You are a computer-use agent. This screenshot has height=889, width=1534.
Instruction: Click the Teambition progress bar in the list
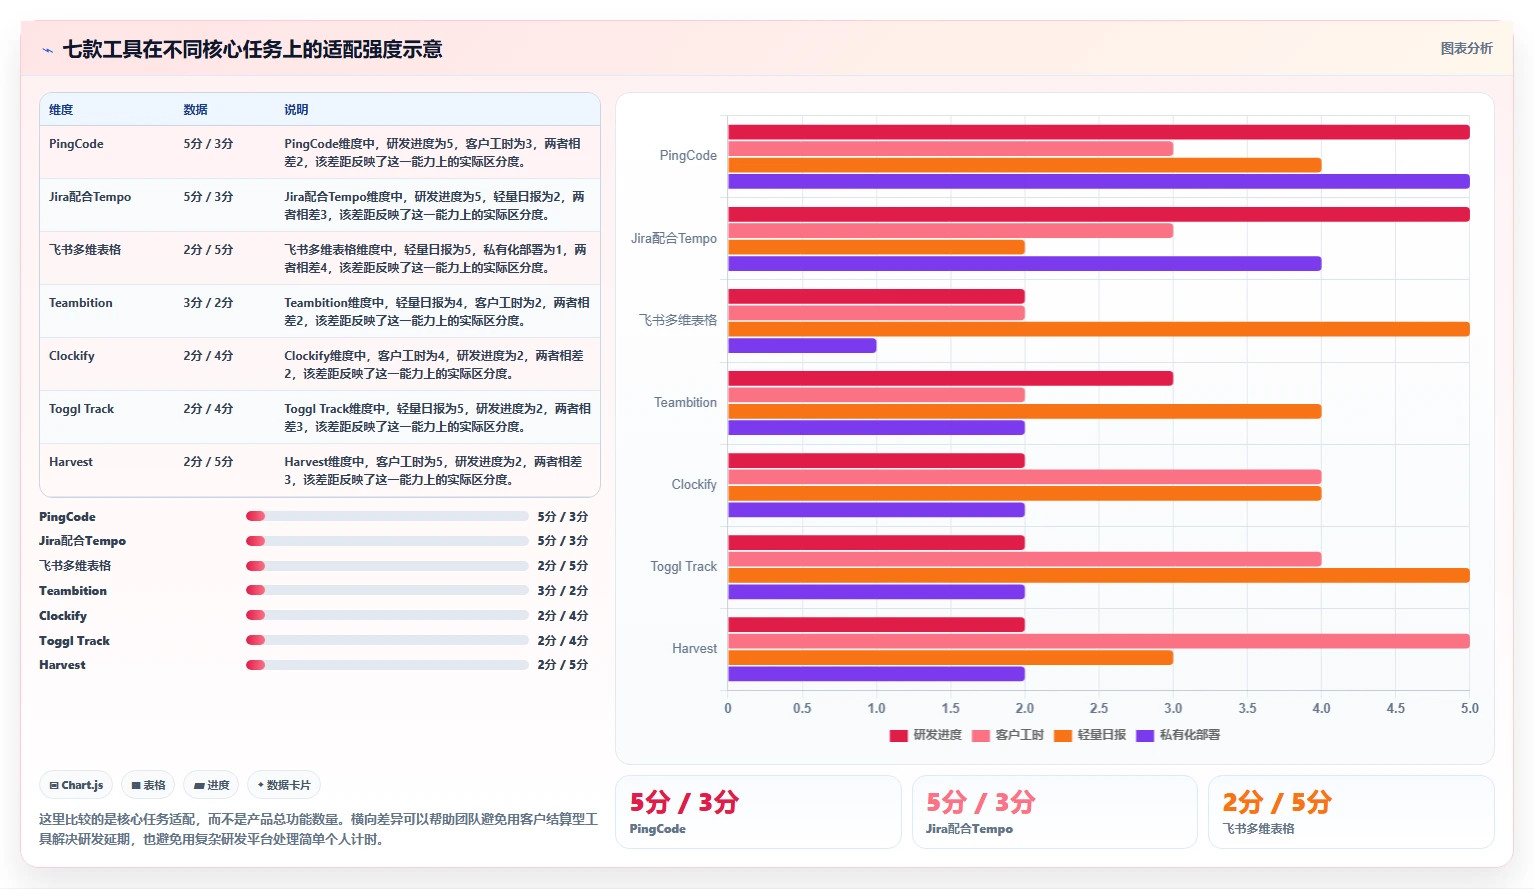click(x=387, y=590)
